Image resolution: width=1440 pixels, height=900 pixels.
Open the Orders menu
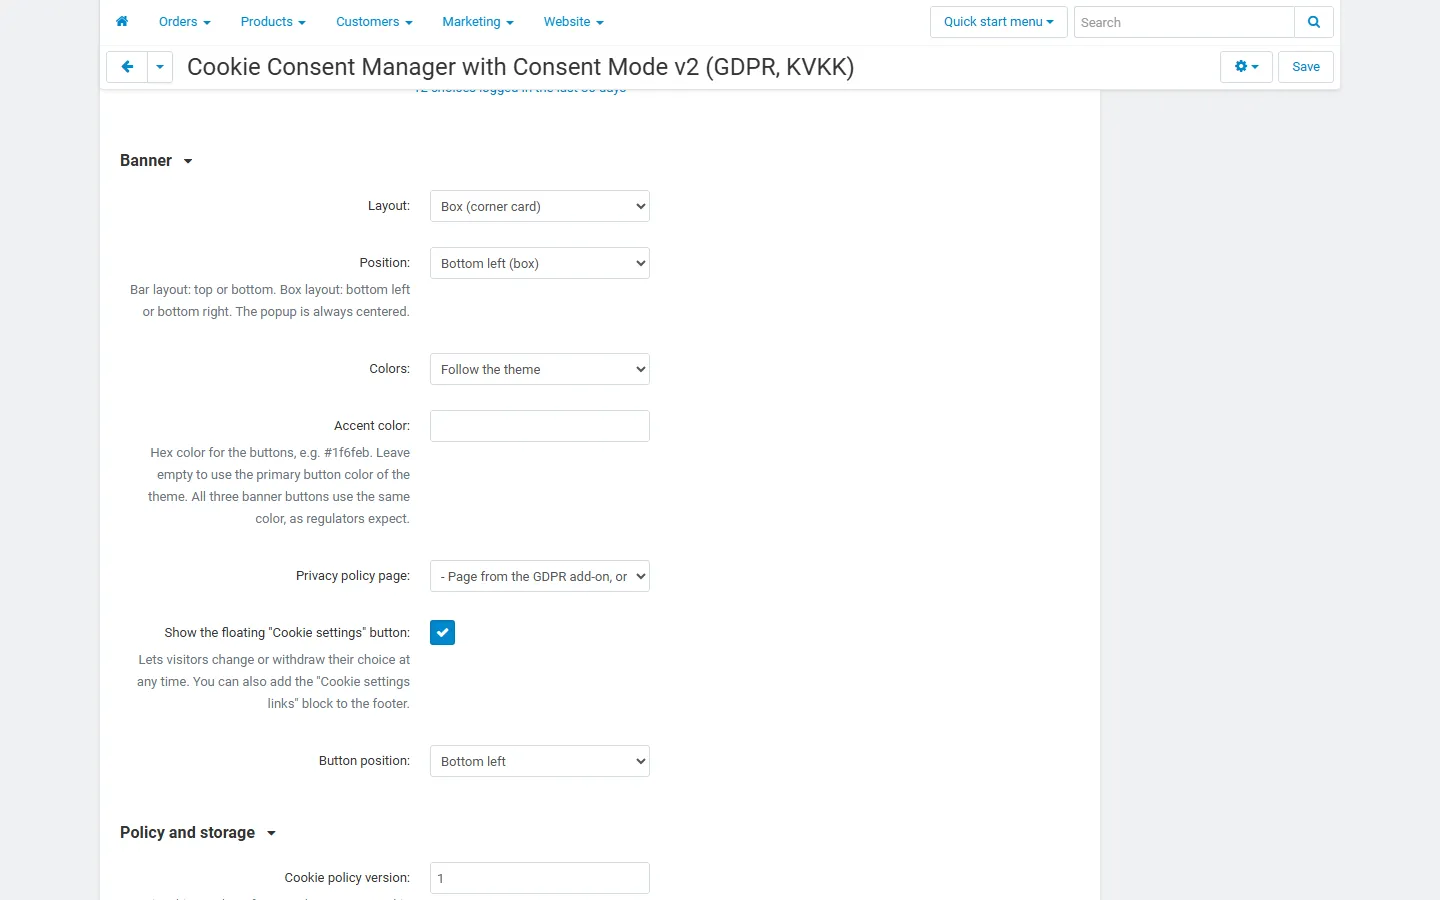(185, 22)
